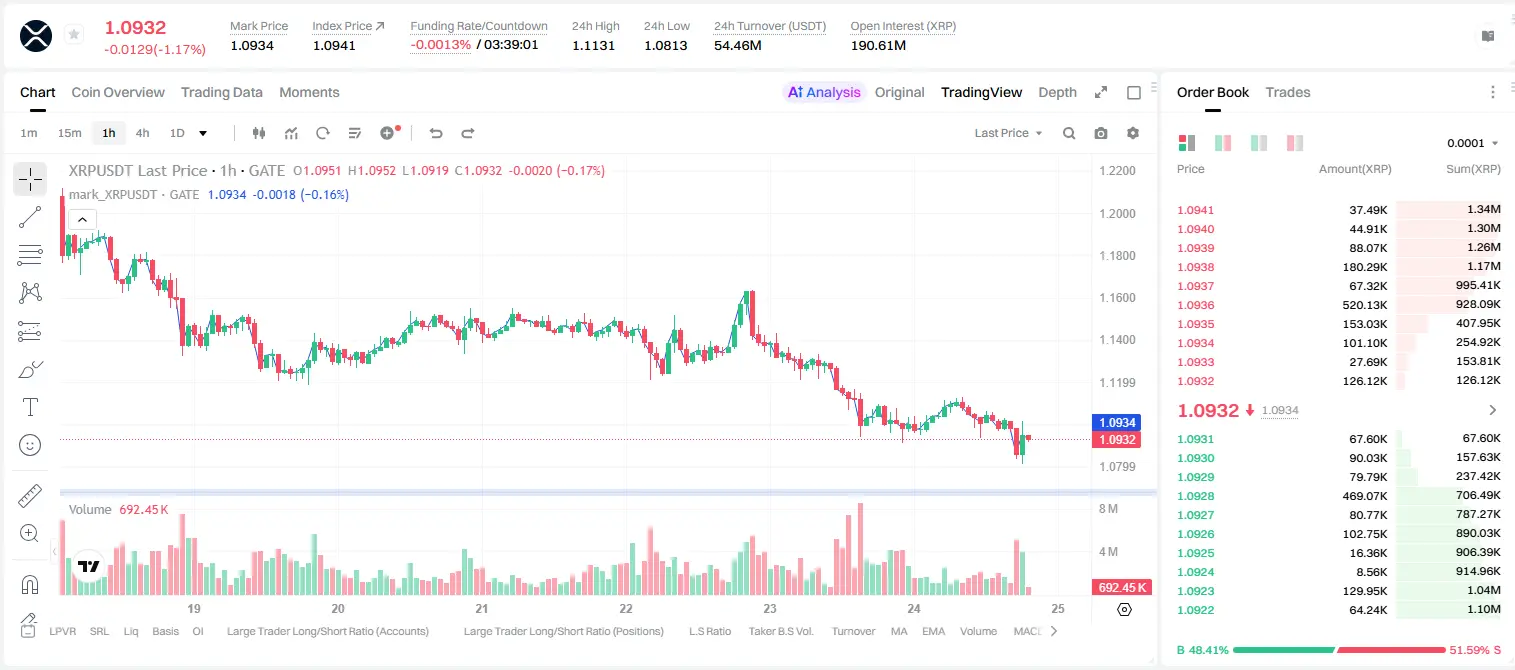Show only sell orders in order book
The width and height of the screenshot is (1515, 670).
(x=1295, y=143)
